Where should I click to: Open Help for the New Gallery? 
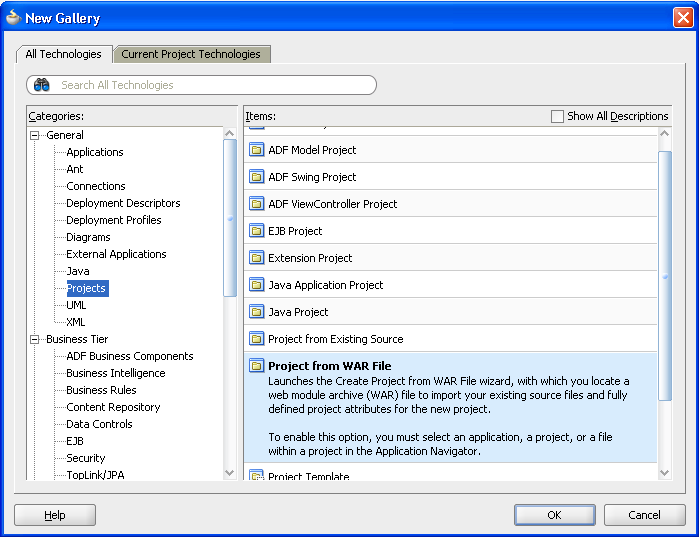55,515
